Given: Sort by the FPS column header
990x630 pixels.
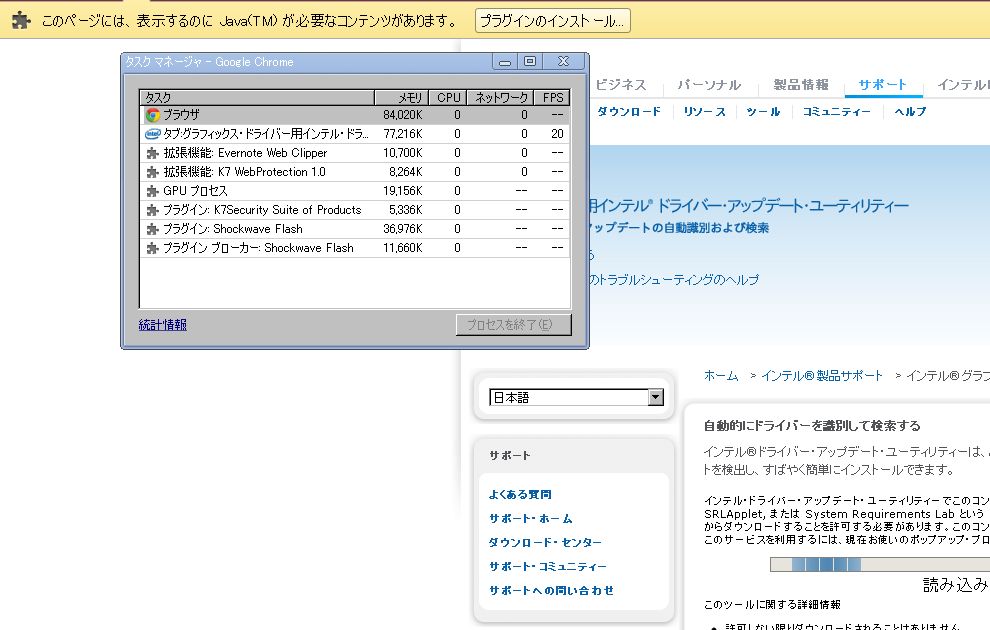Looking at the screenshot, I should pyautogui.click(x=552, y=97).
